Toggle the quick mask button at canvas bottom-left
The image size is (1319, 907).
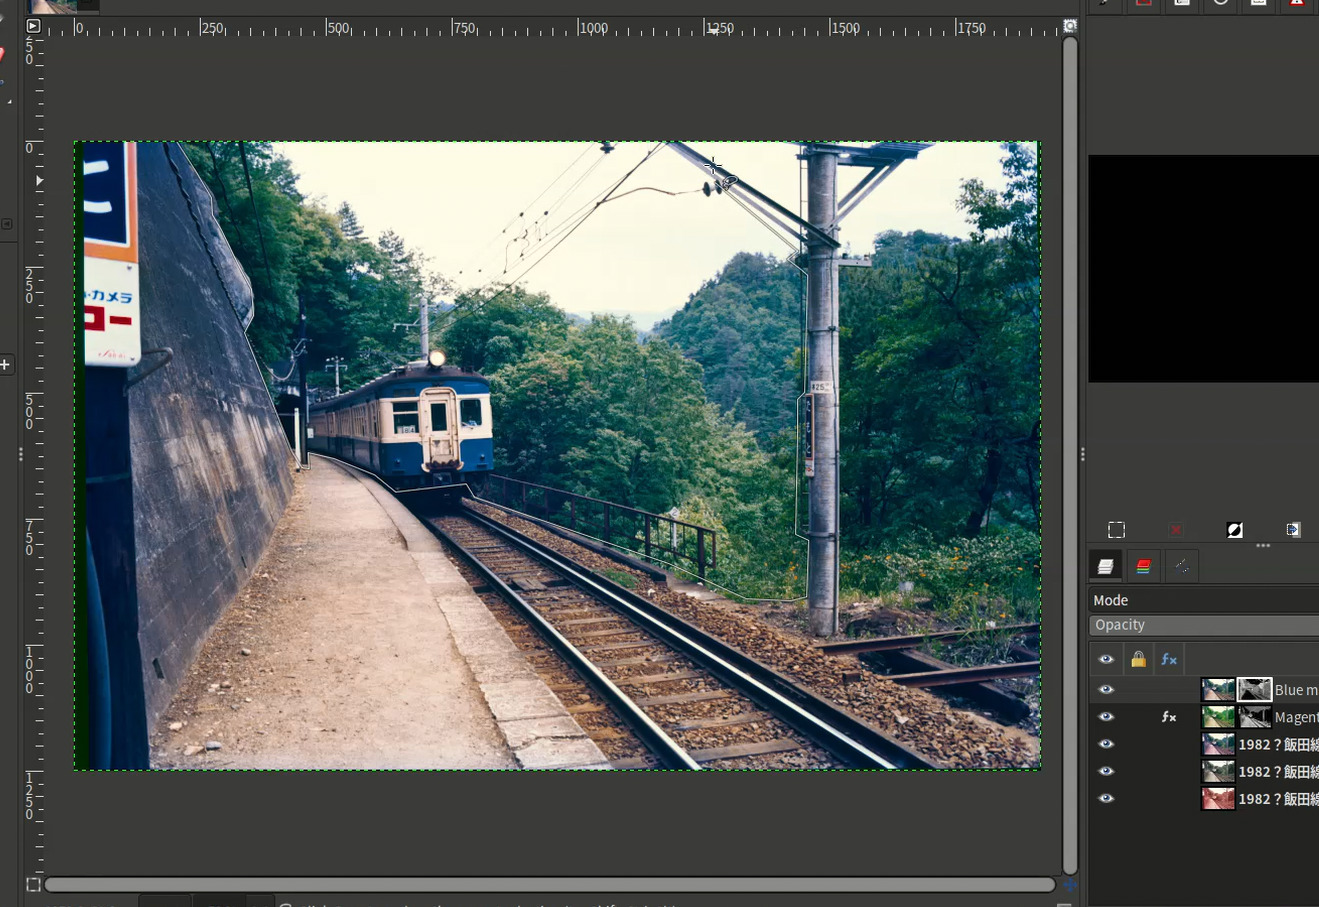pos(33,885)
